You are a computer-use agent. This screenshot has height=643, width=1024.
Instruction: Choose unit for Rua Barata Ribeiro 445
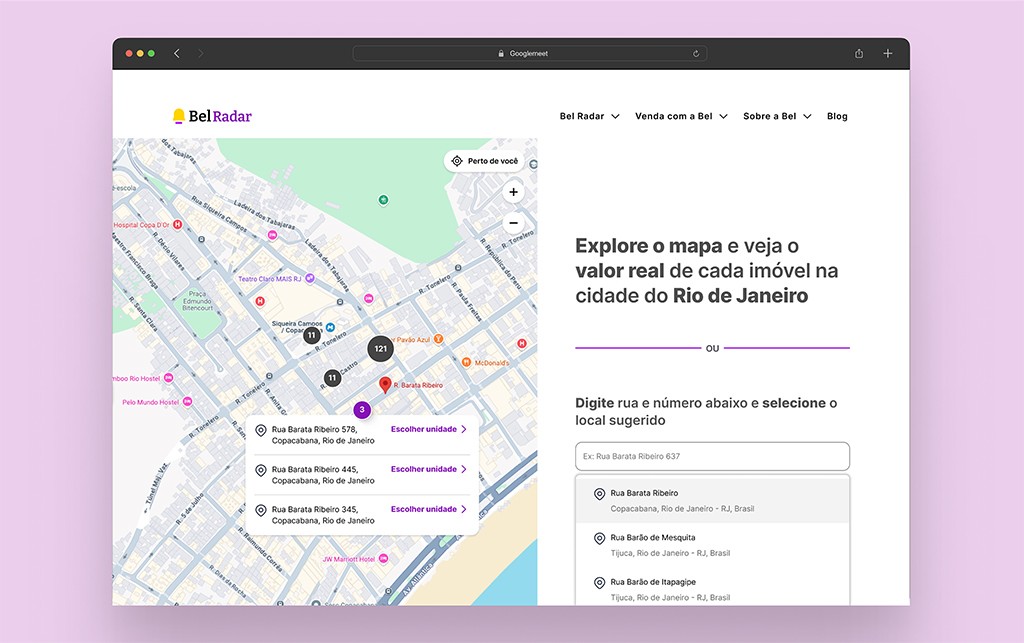click(428, 469)
